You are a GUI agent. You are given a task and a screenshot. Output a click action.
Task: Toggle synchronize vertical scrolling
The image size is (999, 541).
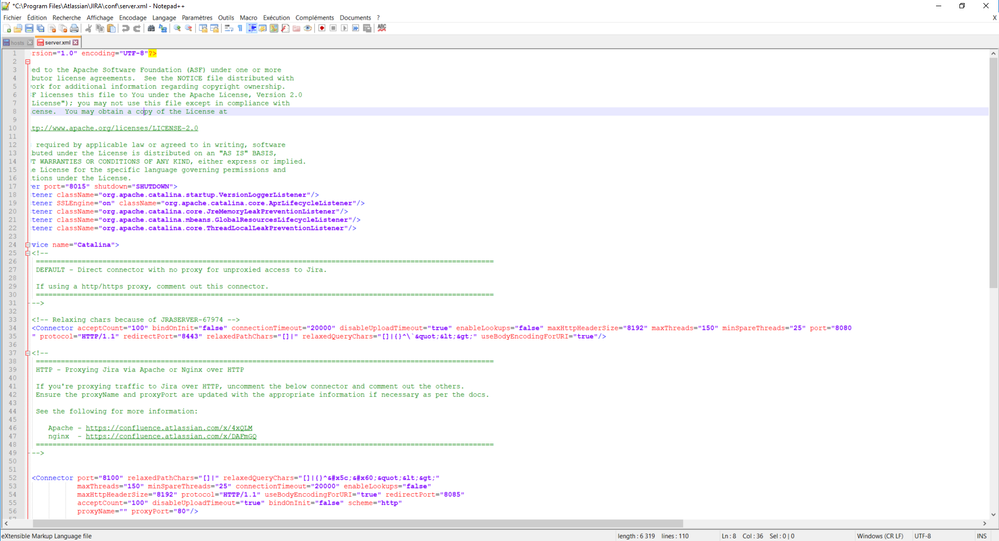click(203, 28)
